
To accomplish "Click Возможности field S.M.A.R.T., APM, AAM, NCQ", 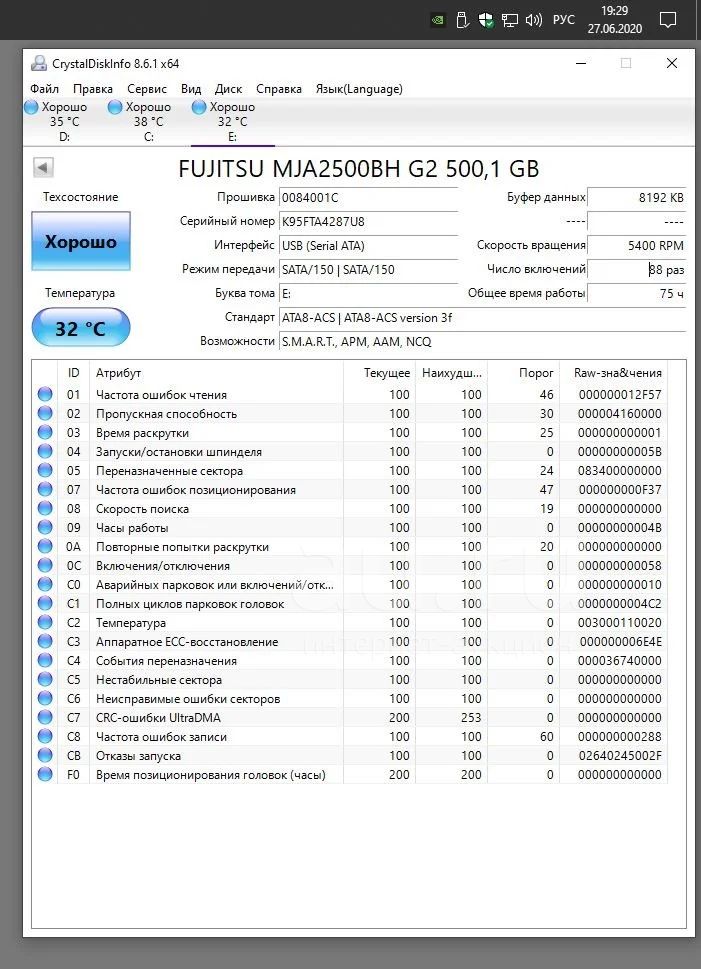I will coord(482,341).
